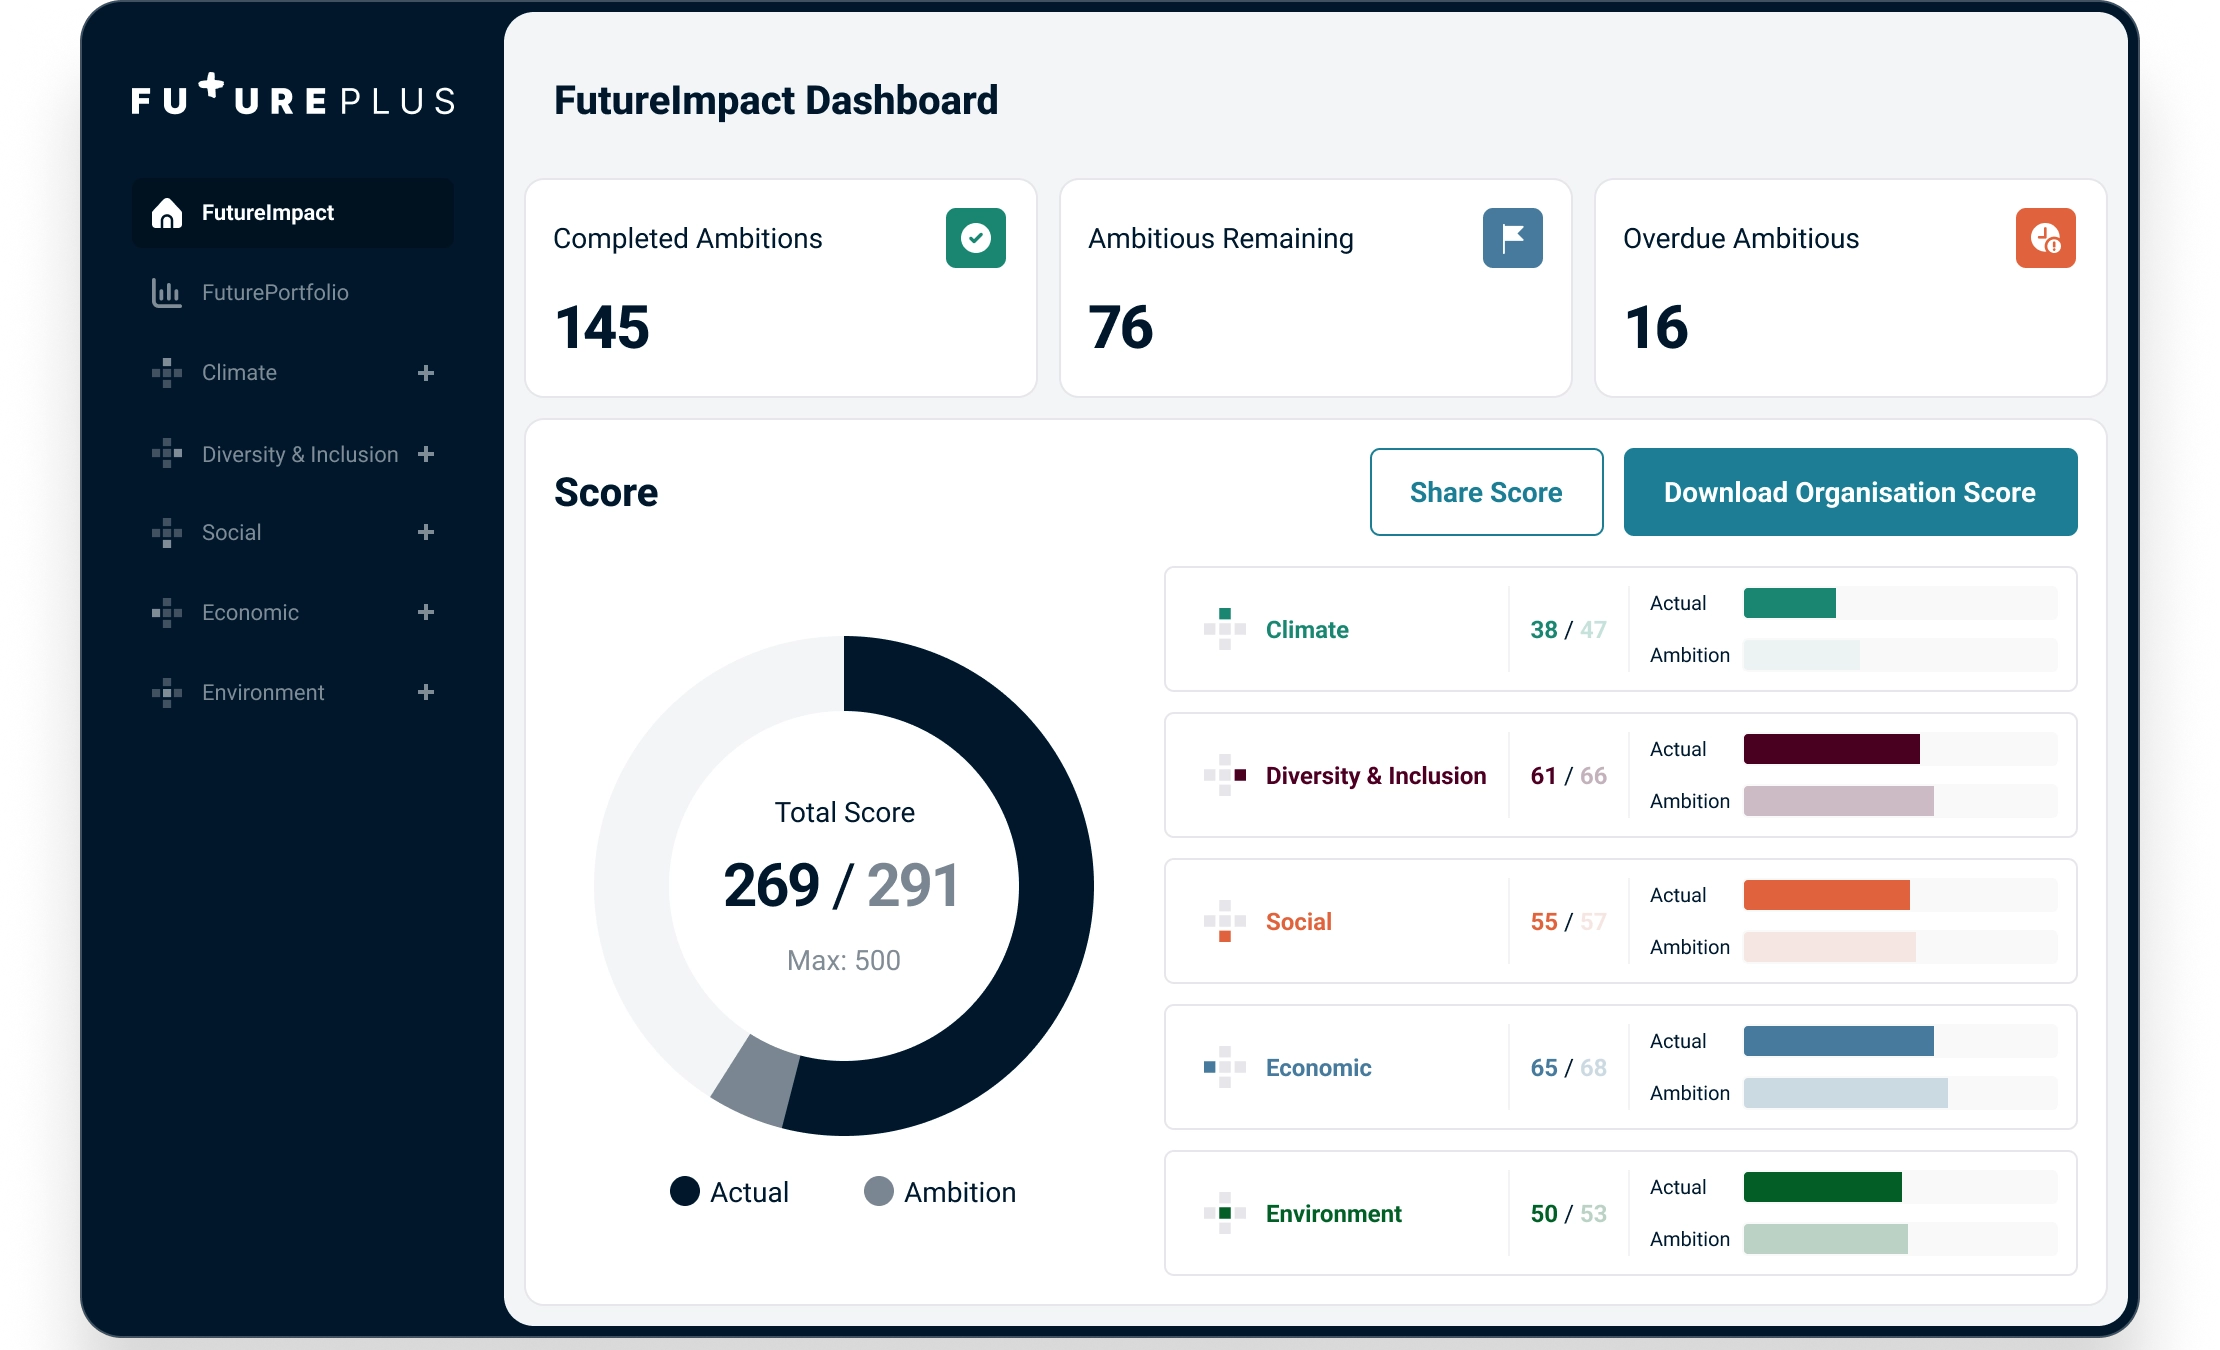Expand the Climate sidebar section
Image resolution: width=2220 pixels, height=1350 pixels.
[428, 372]
